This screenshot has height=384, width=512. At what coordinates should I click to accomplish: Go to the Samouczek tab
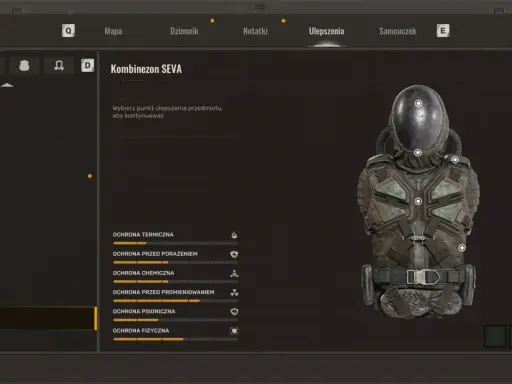(x=398, y=31)
